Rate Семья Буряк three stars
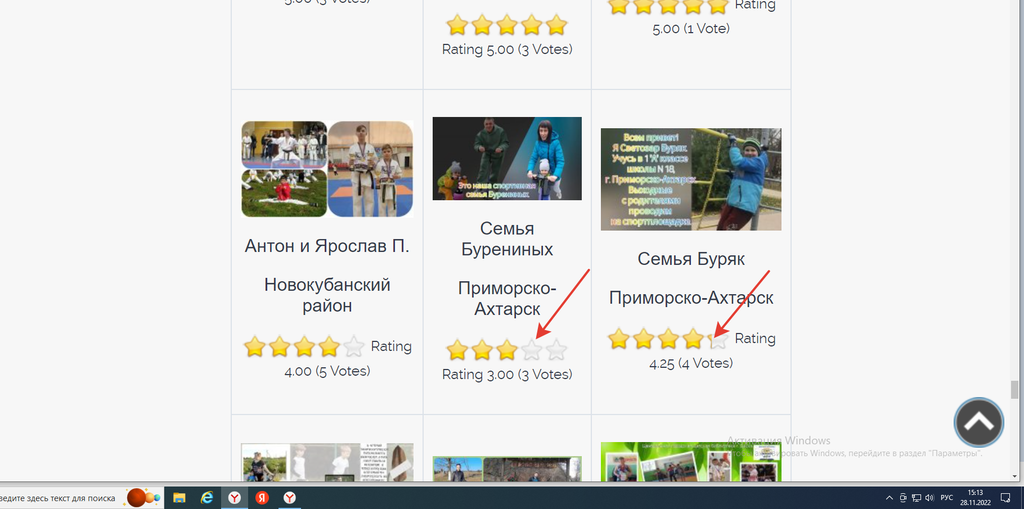Image resolution: width=1024 pixels, height=509 pixels. tap(668, 338)
